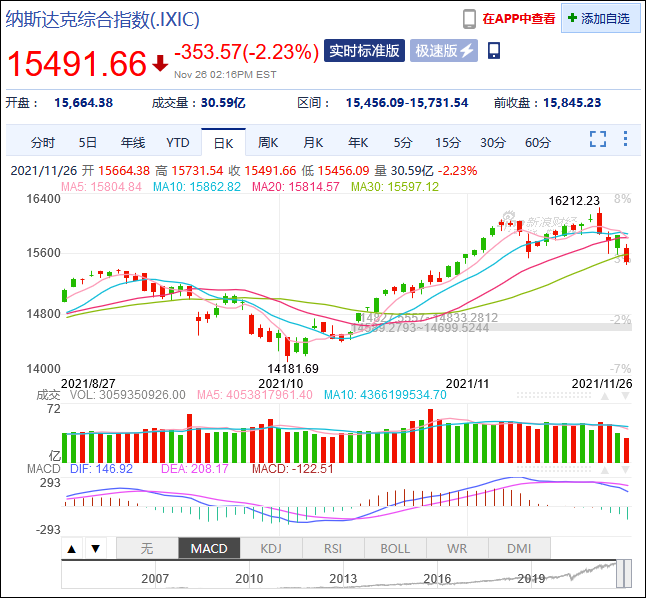Click the 区间 range 15,456.09-15,731.54
This screenshot has height=598, width=646.
pos(407,103)
